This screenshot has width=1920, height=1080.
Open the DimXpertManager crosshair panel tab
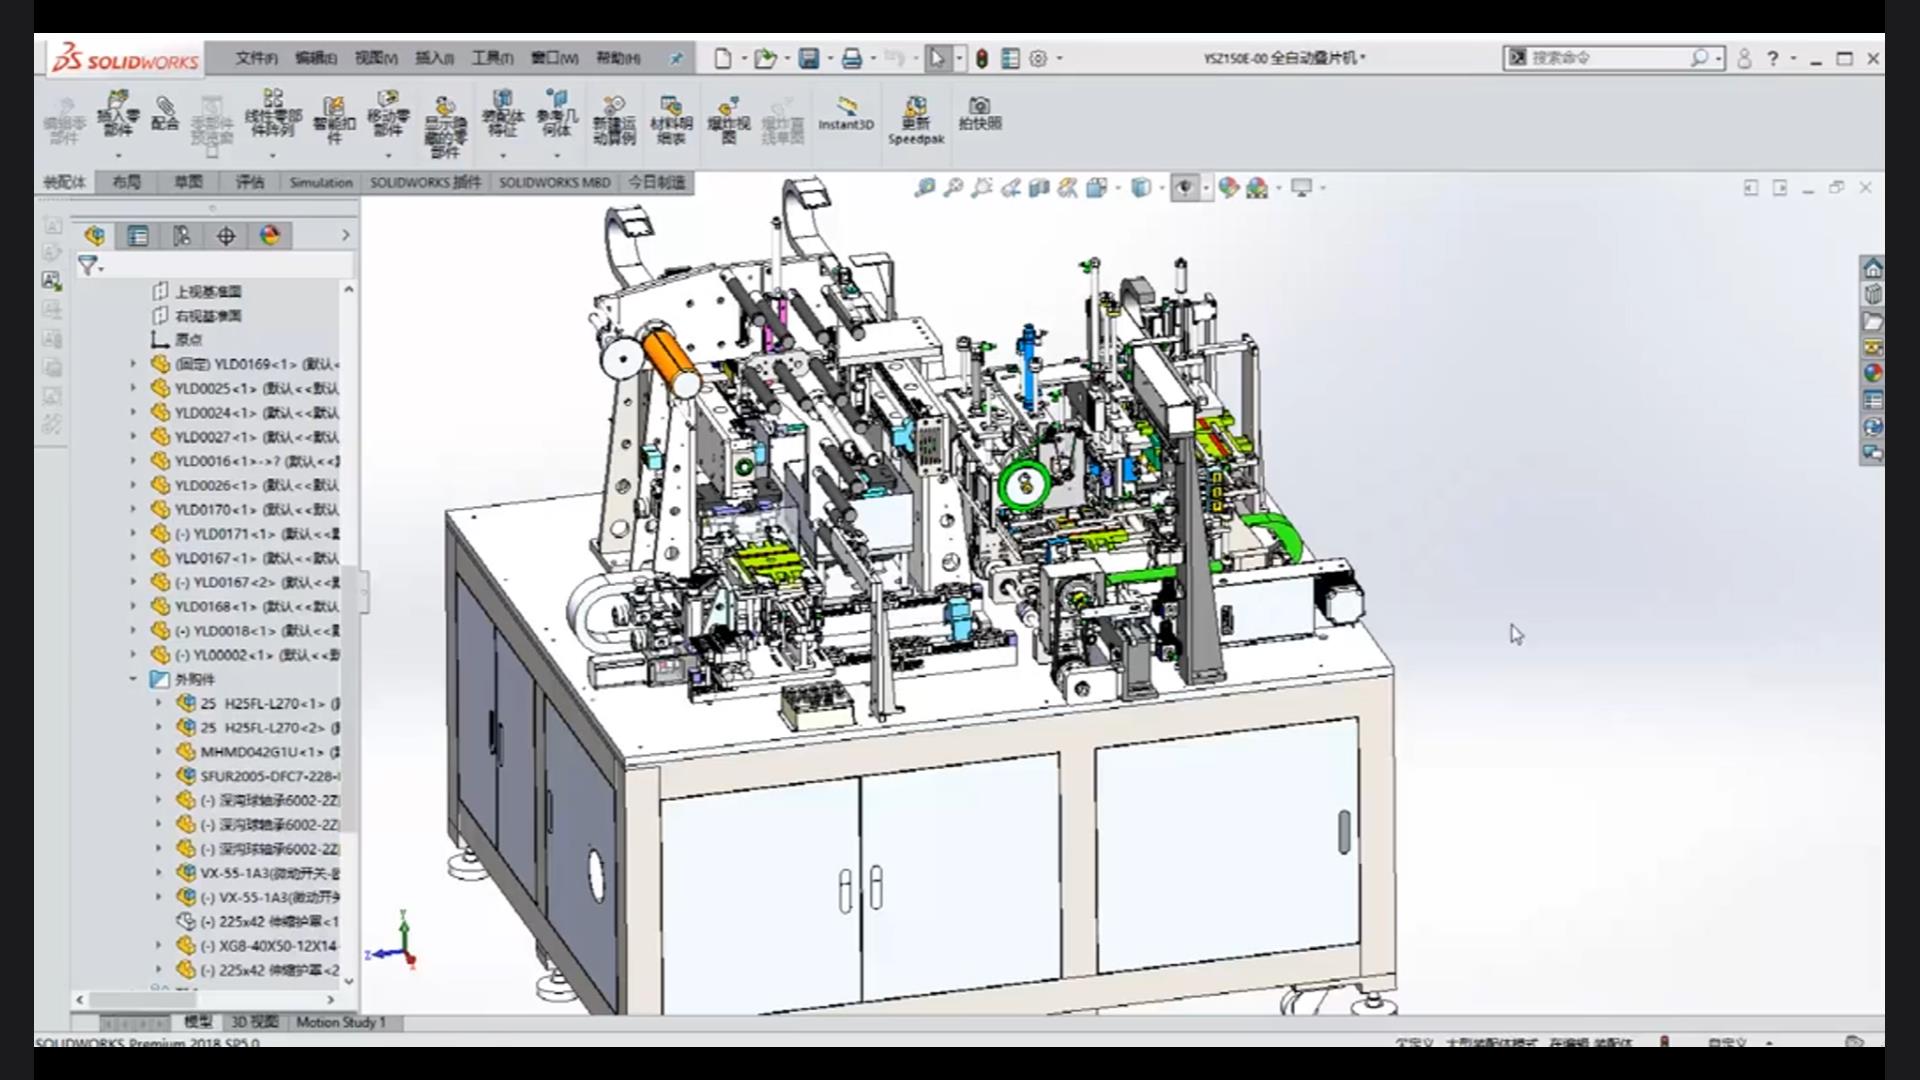point(226,235)
